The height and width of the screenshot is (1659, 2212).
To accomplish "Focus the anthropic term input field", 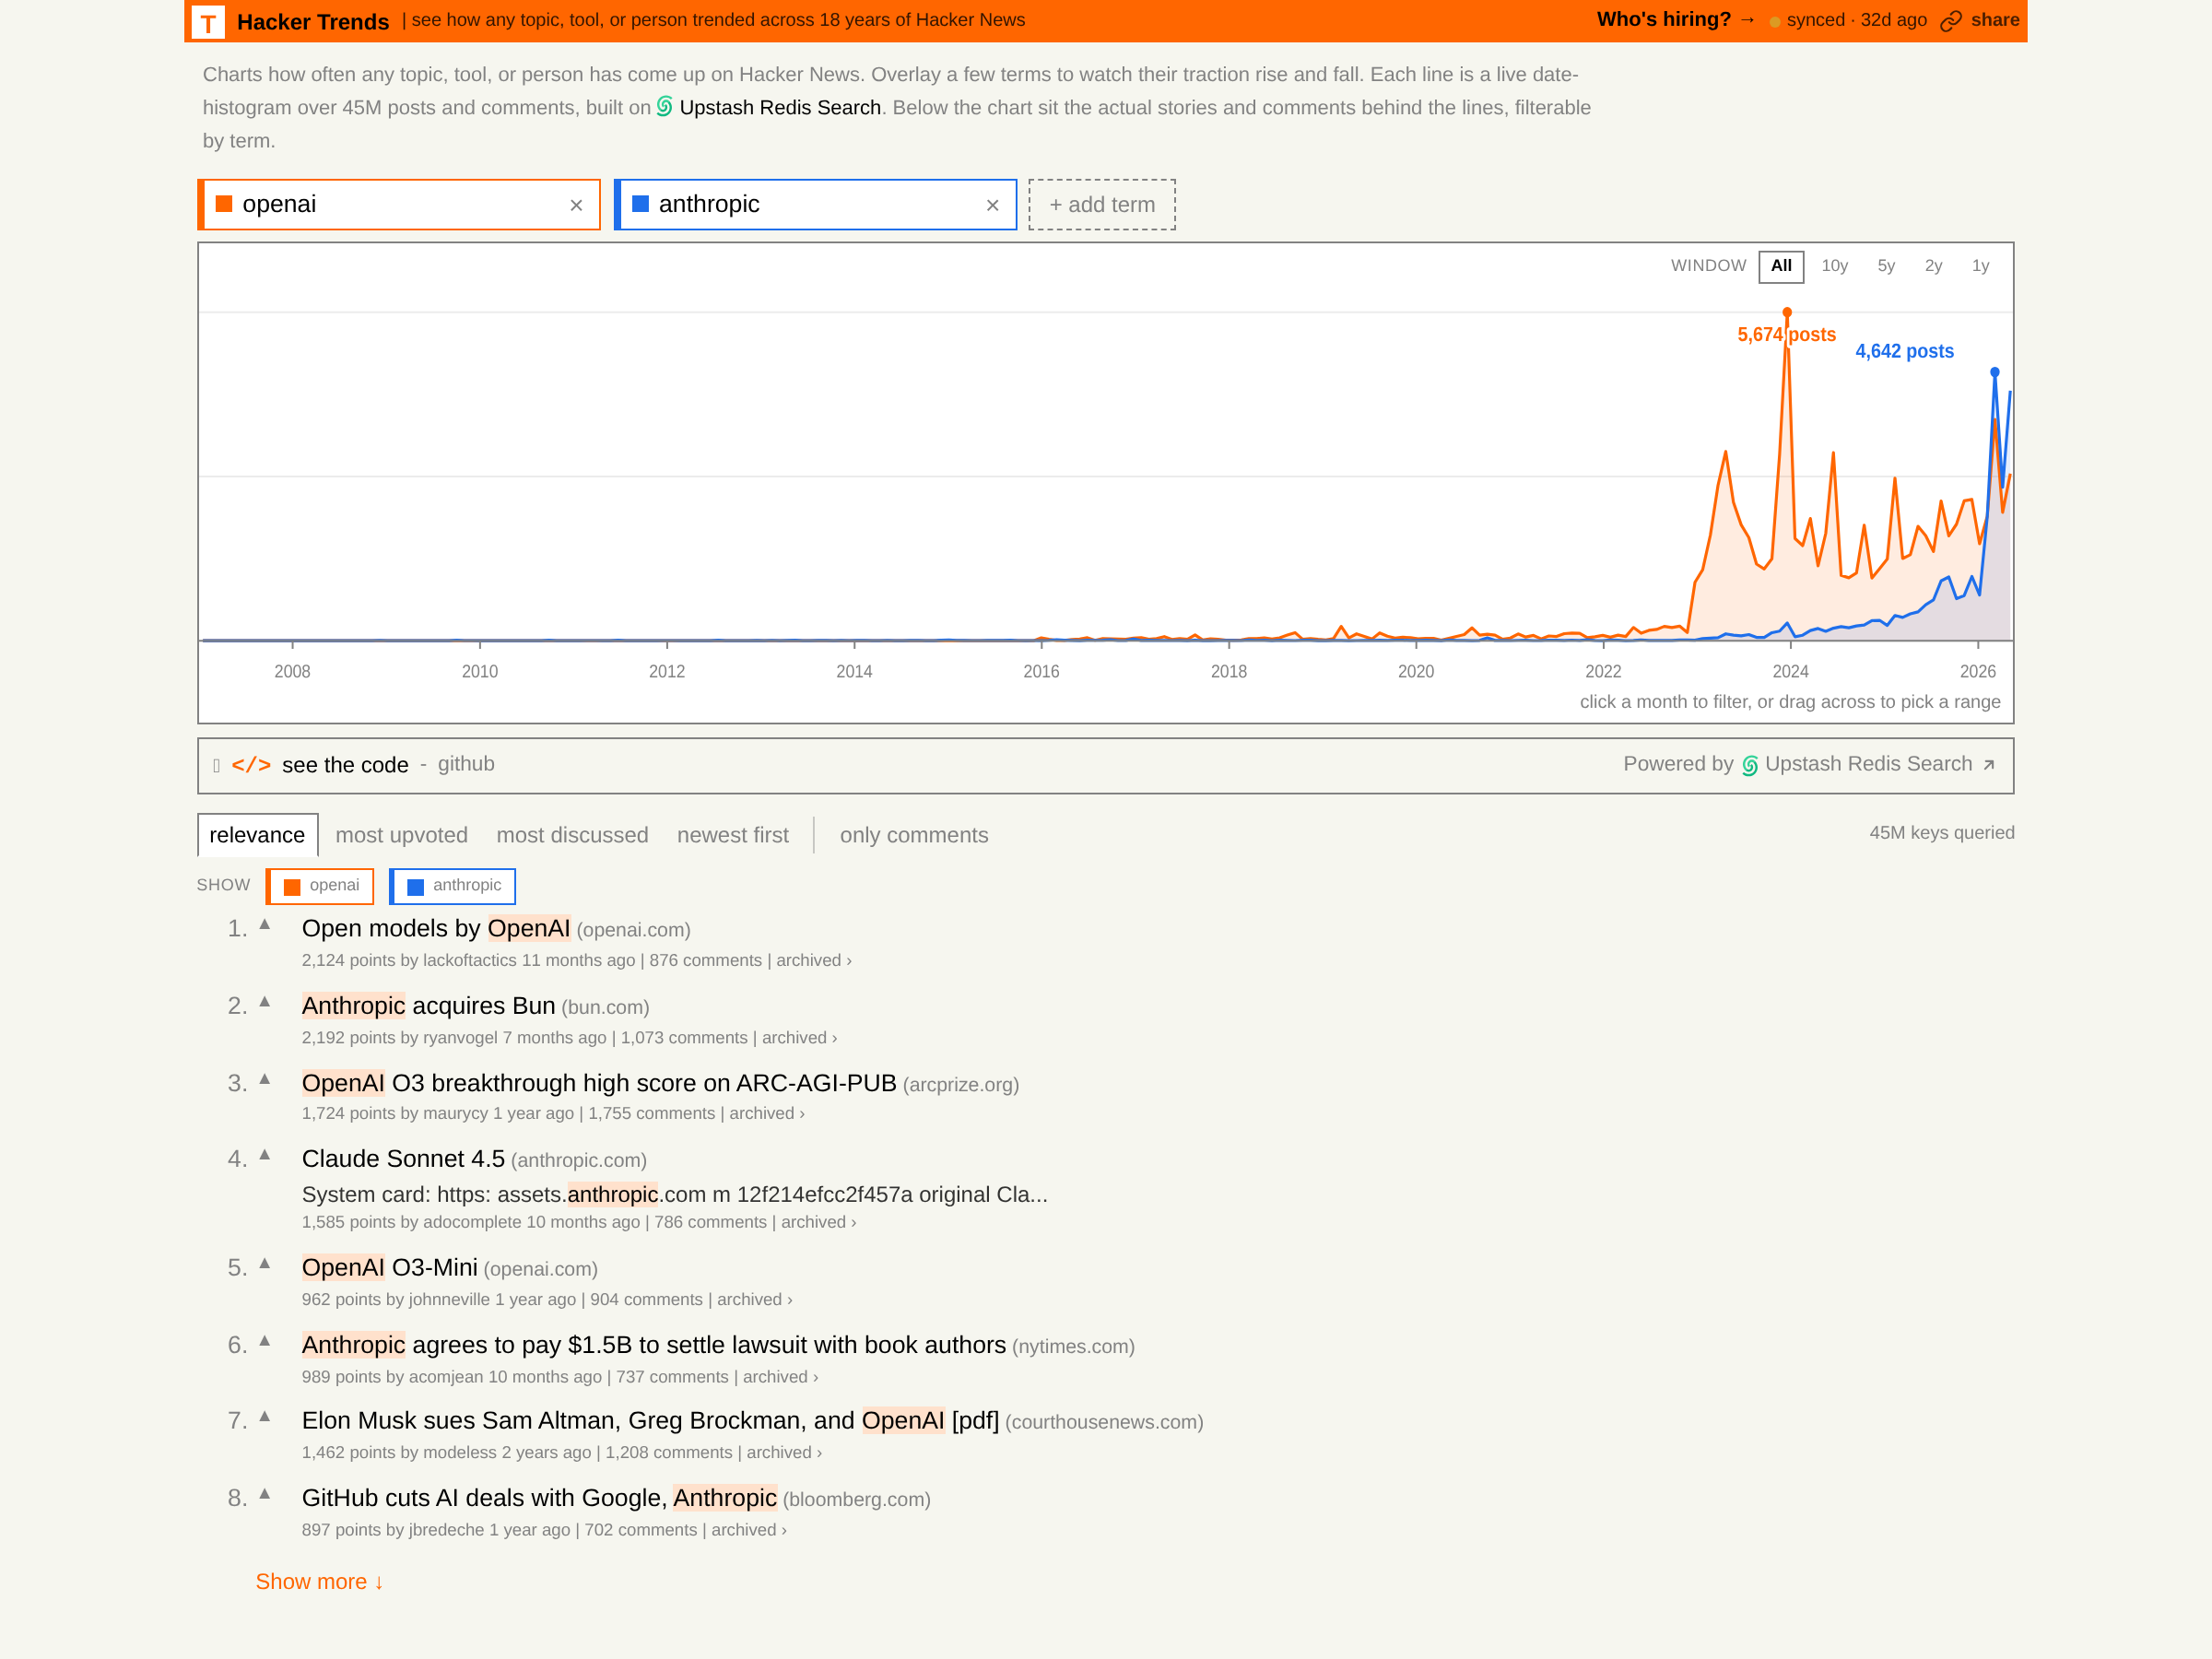I will [x=817, y=205].
